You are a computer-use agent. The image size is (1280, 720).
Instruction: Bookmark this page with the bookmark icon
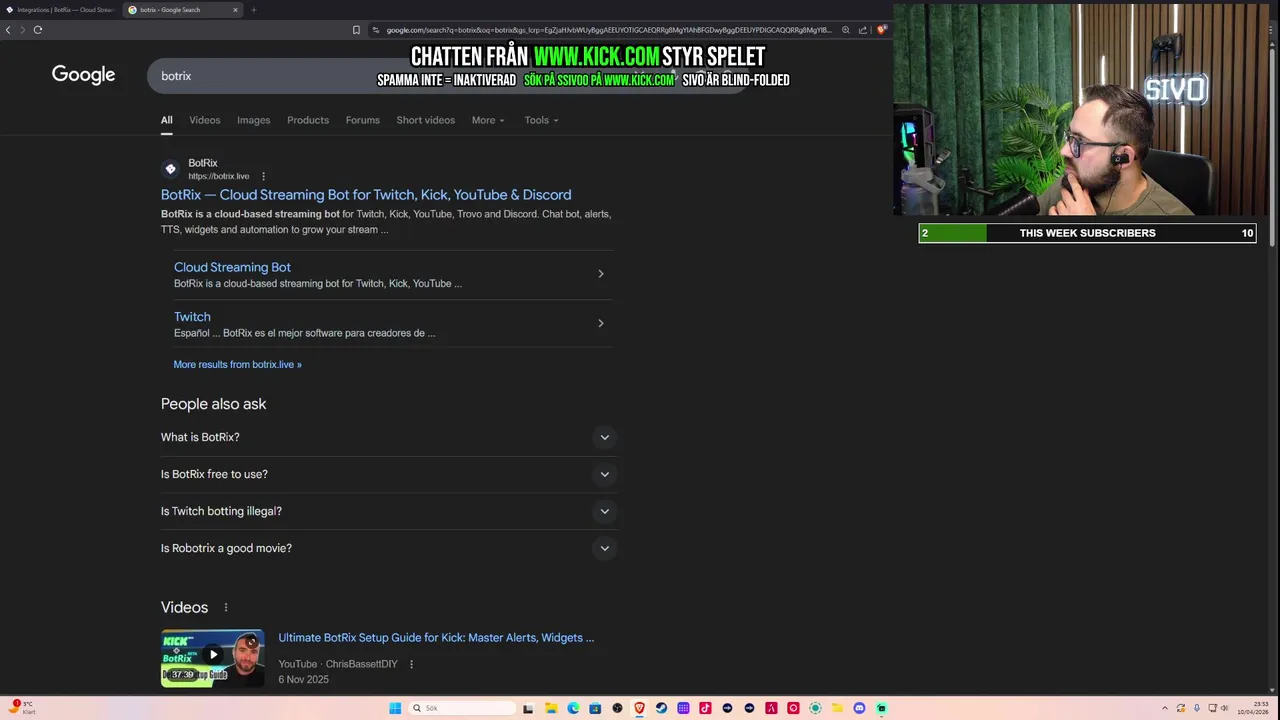pyautogui.click(x=356, y=30)
